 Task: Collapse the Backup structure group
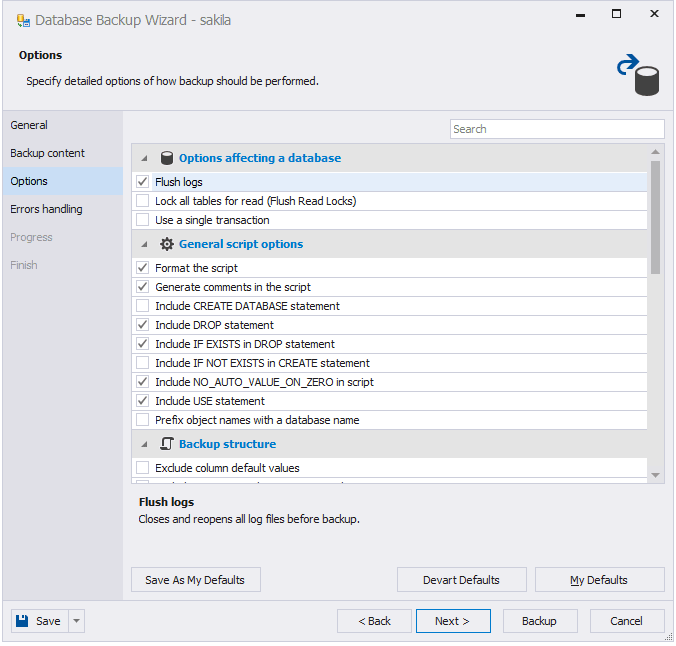(144, 444)
